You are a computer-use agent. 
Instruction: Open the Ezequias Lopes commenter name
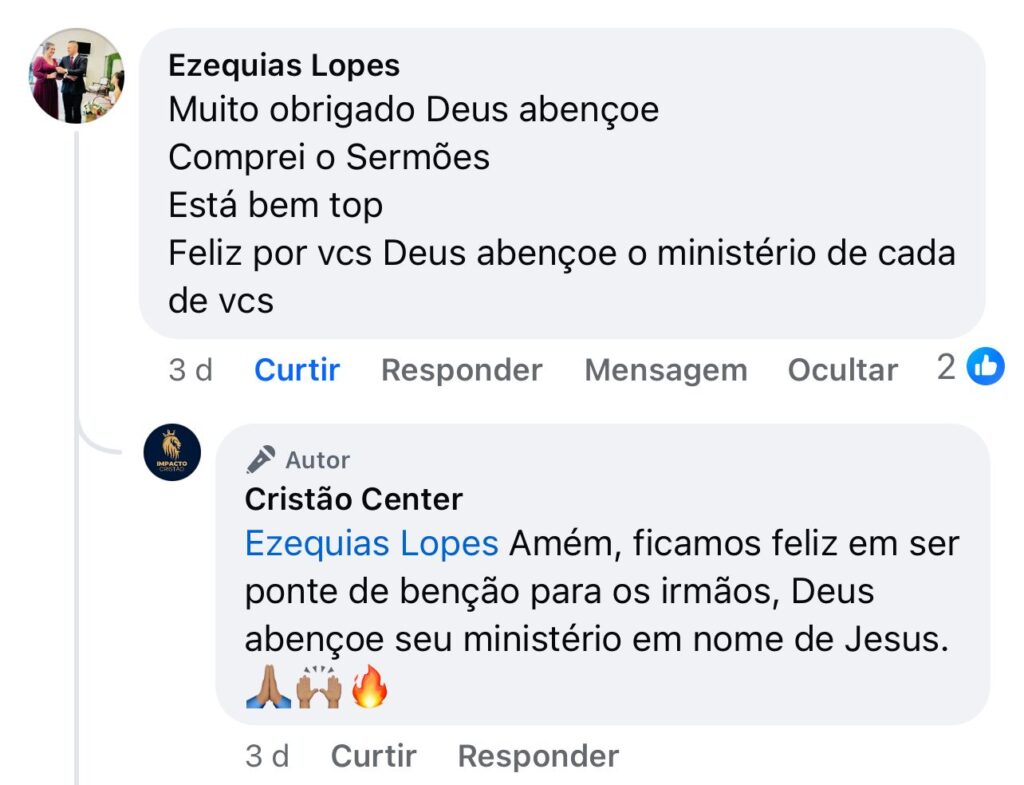[284, 65]
